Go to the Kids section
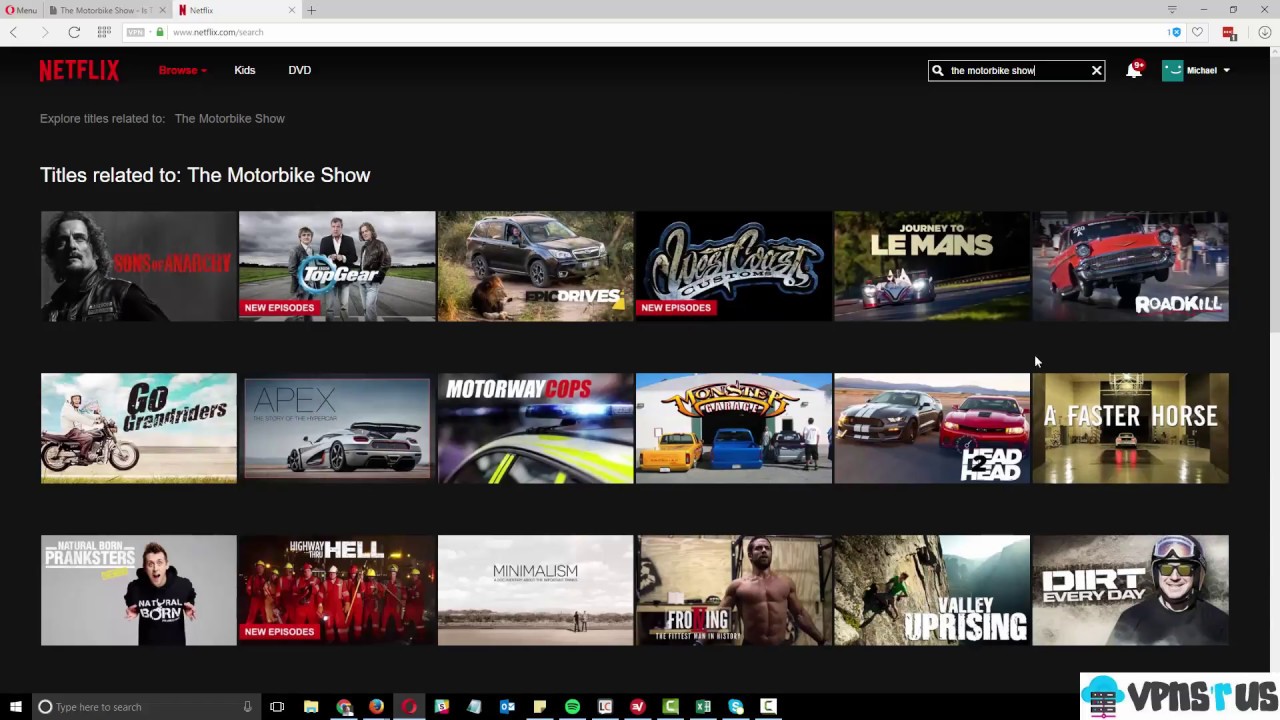 coord(245,70)
